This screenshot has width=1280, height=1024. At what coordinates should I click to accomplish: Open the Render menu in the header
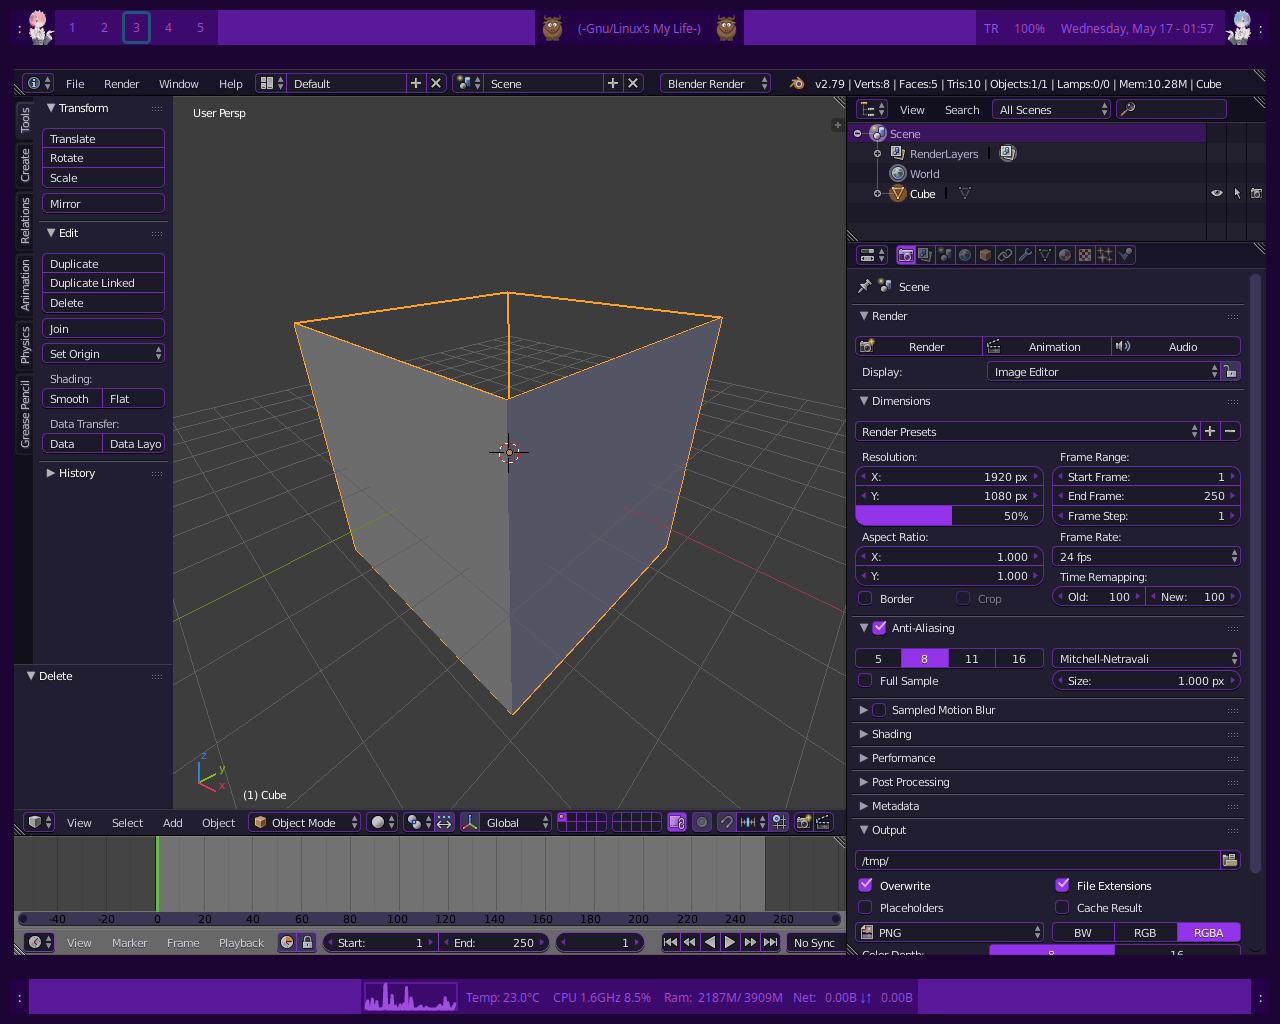(121, 84)
